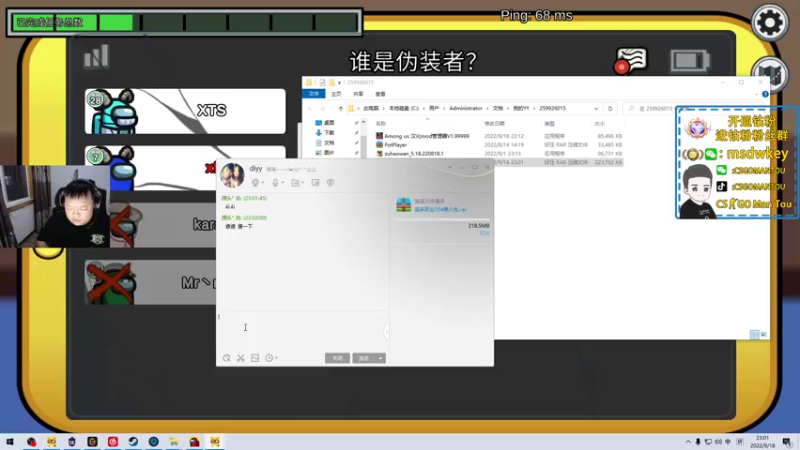Sort files by 大小 column
Image resolution: width=800 pixels, height=450 pixels.
[x=599, y=123]
